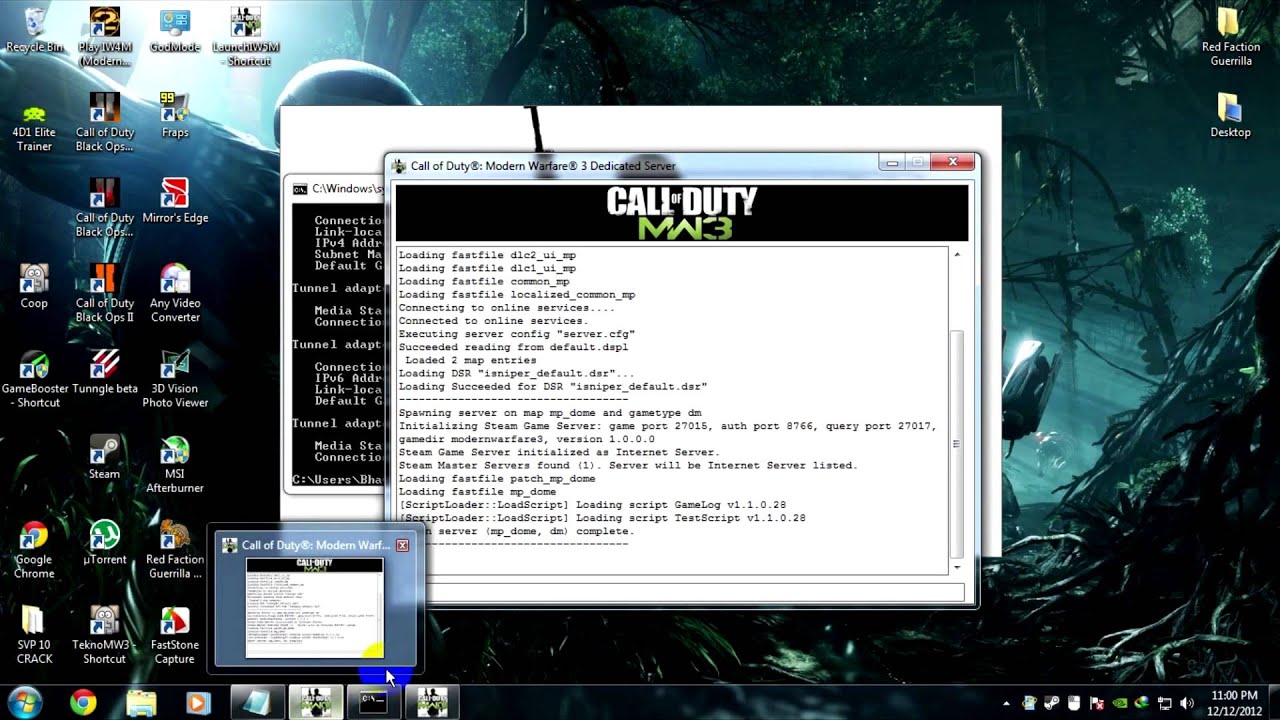Select the TeknoMW3 shortcut icon
This screenshot has height=720, width=1280.
click(x=105, y=635)
